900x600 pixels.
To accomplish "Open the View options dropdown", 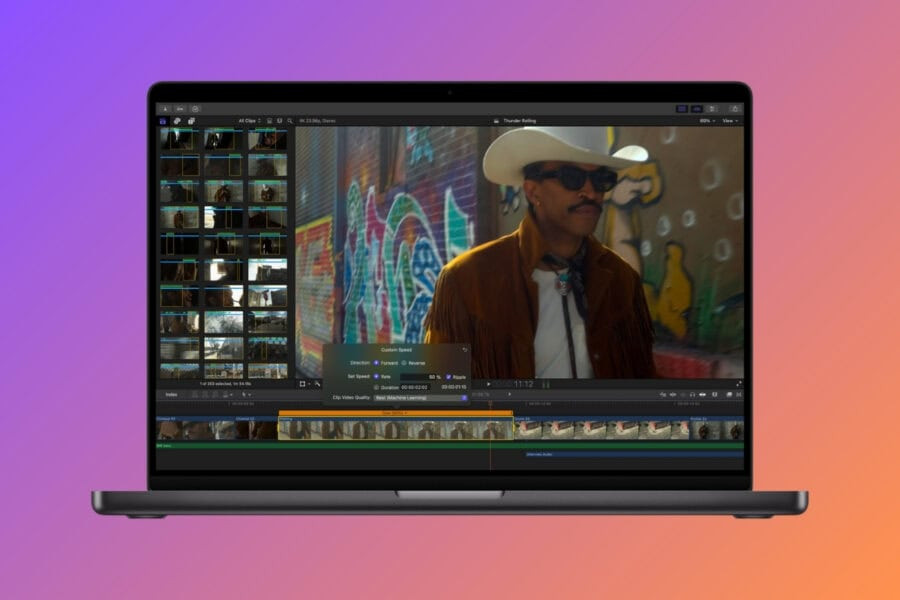I will pyautogui.click(x=730, y=121).
